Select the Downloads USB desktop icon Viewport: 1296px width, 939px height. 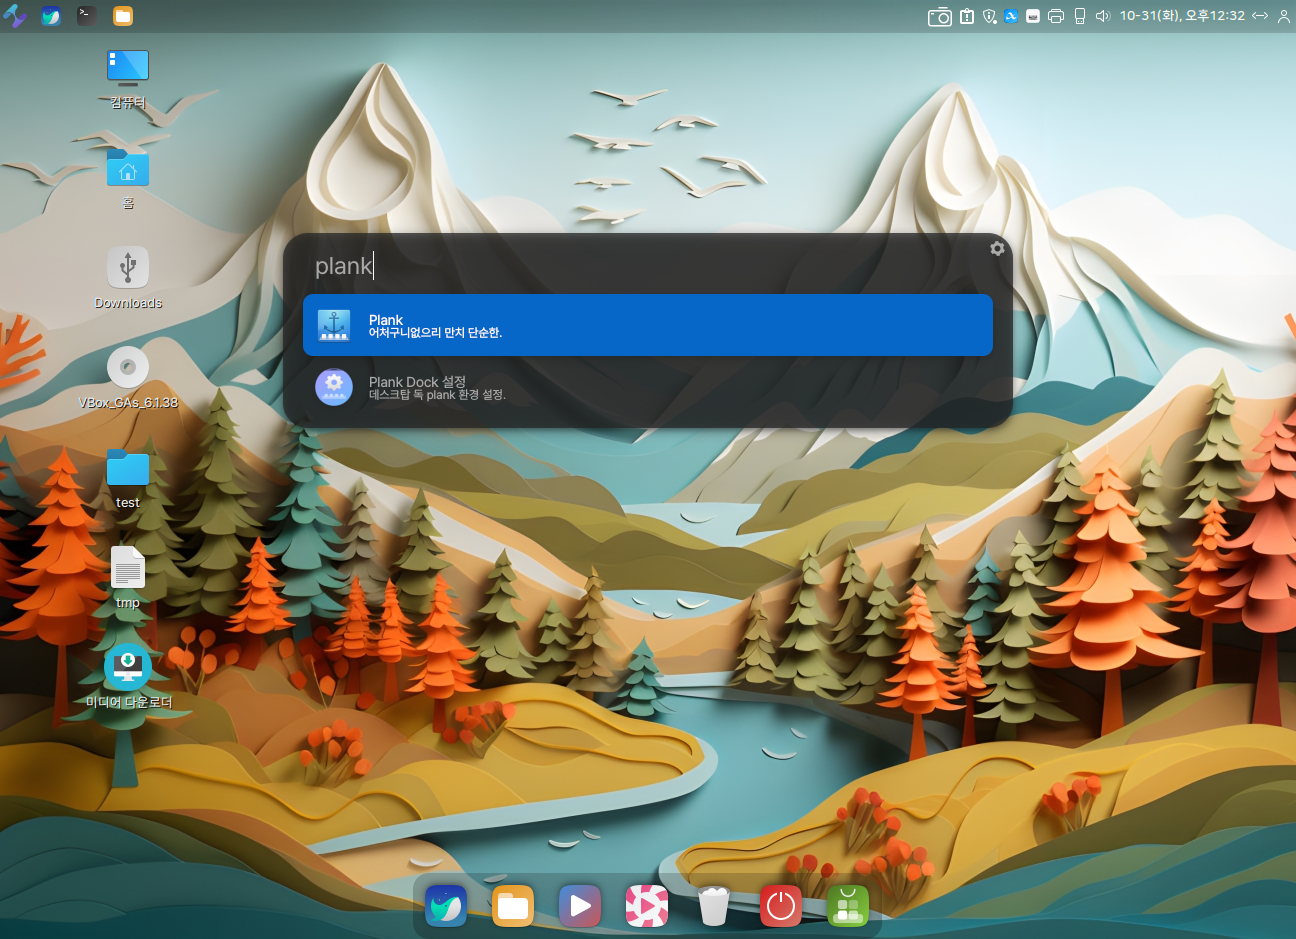click(x=128, y=268)
